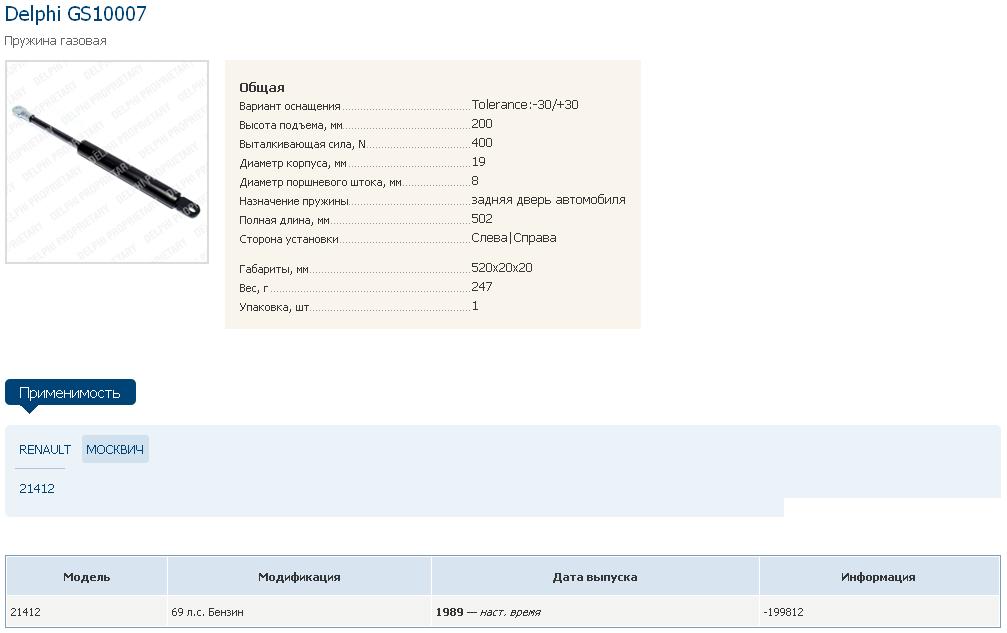1007x633 pixels.
Task: Click the Delphi GS10007 heading
Action: coord(75,13)
